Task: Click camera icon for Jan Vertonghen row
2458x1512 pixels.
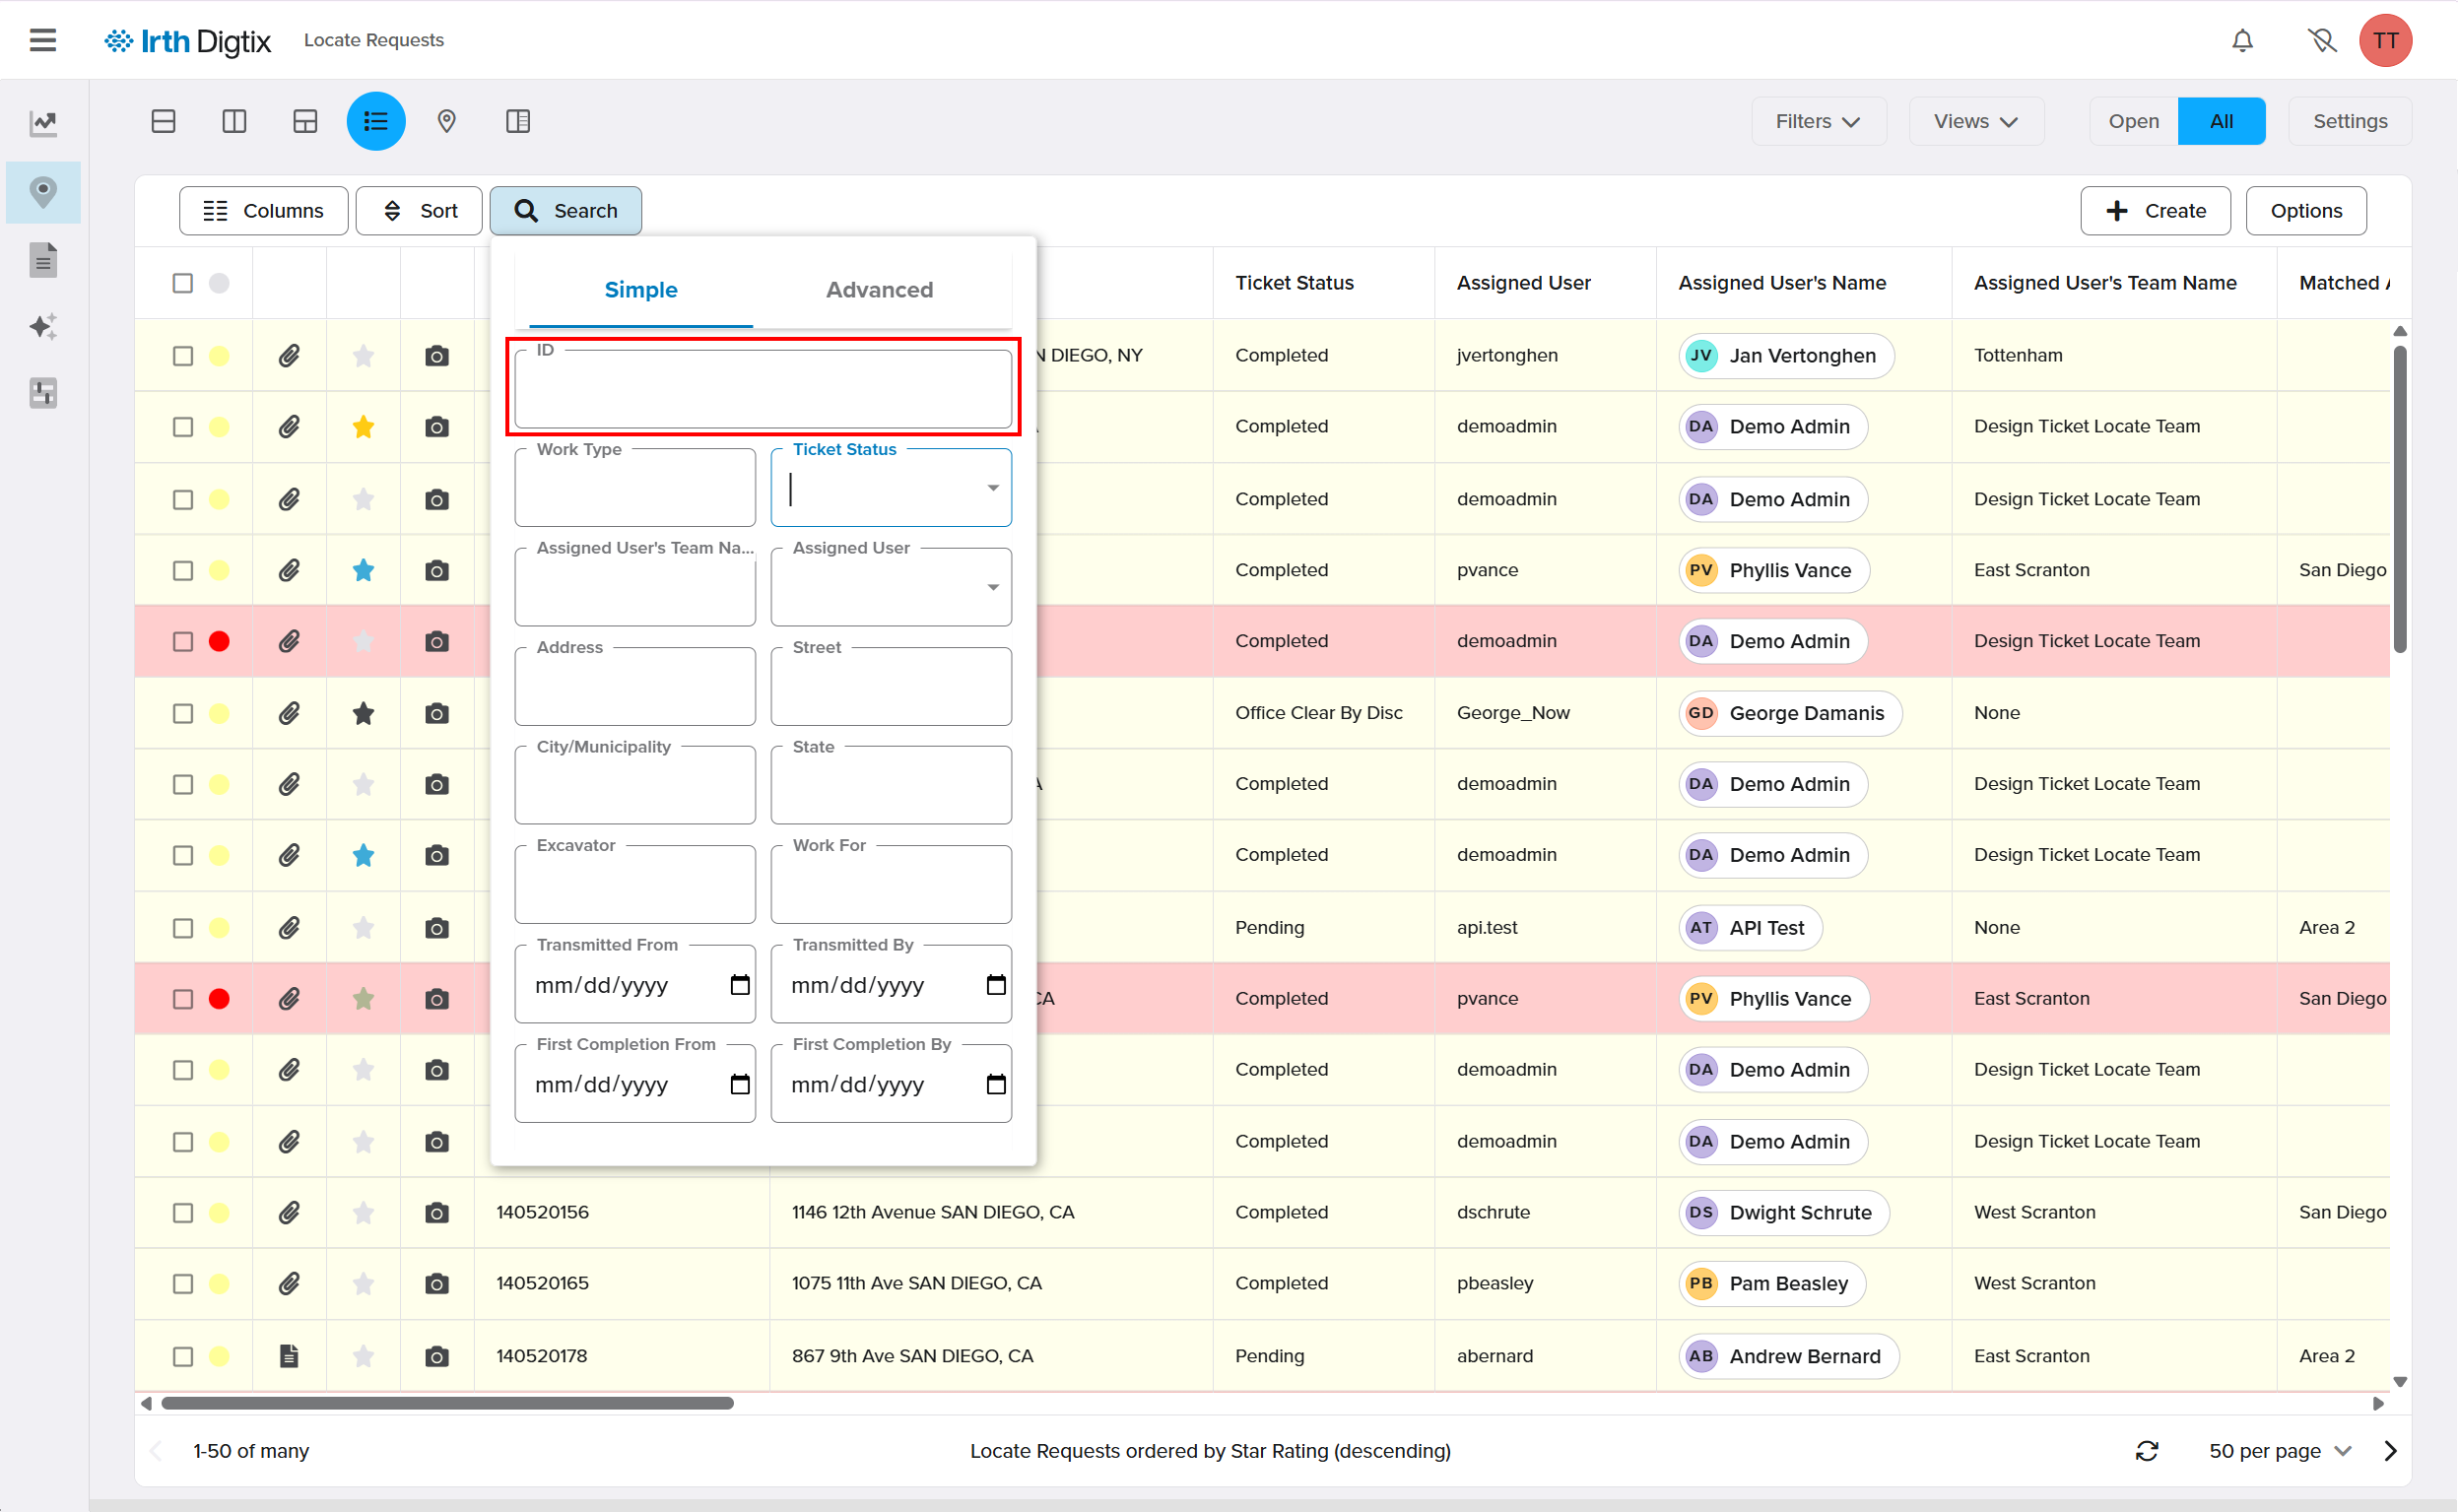Action: pos(436,356)
